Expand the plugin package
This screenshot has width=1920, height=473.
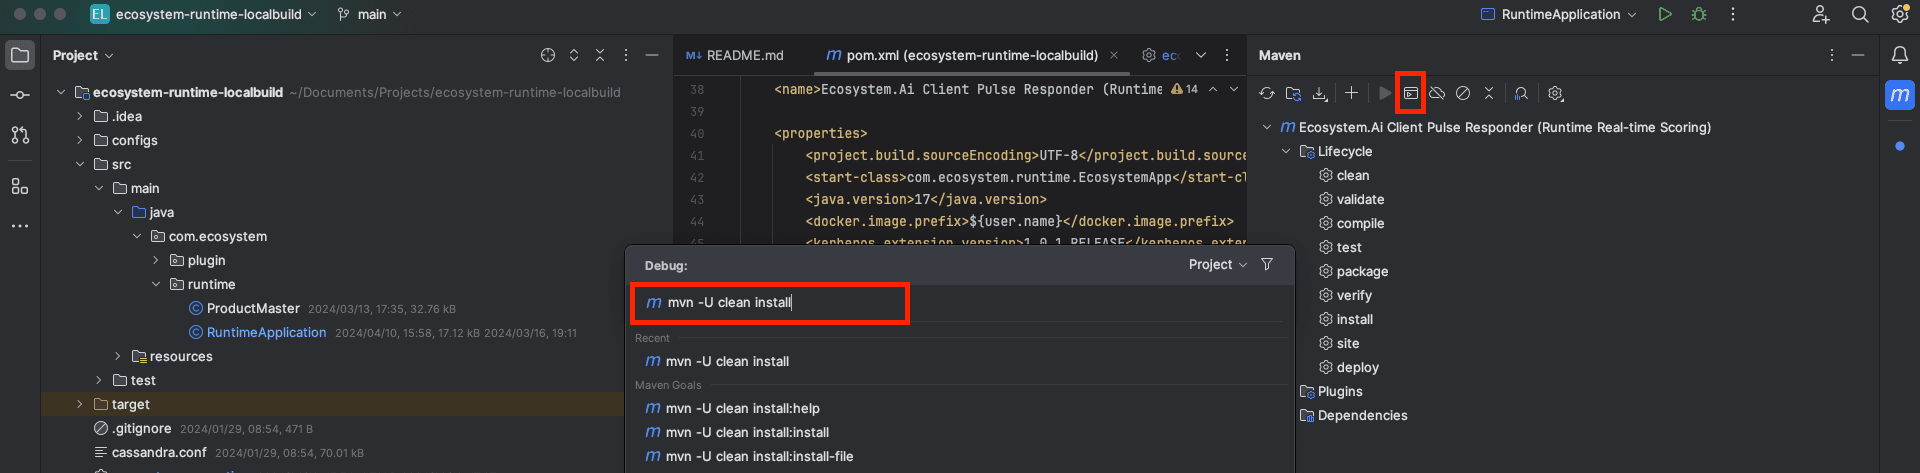click(156, 260)
